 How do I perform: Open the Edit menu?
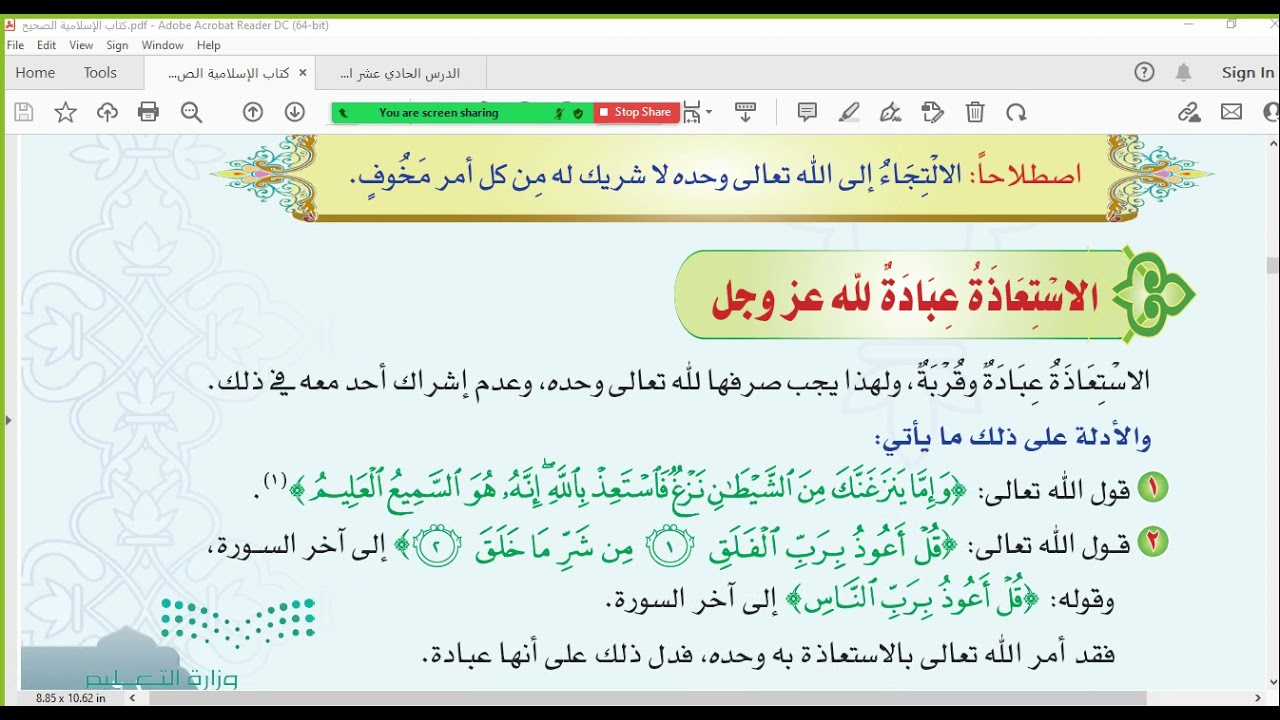pos(47,45)
